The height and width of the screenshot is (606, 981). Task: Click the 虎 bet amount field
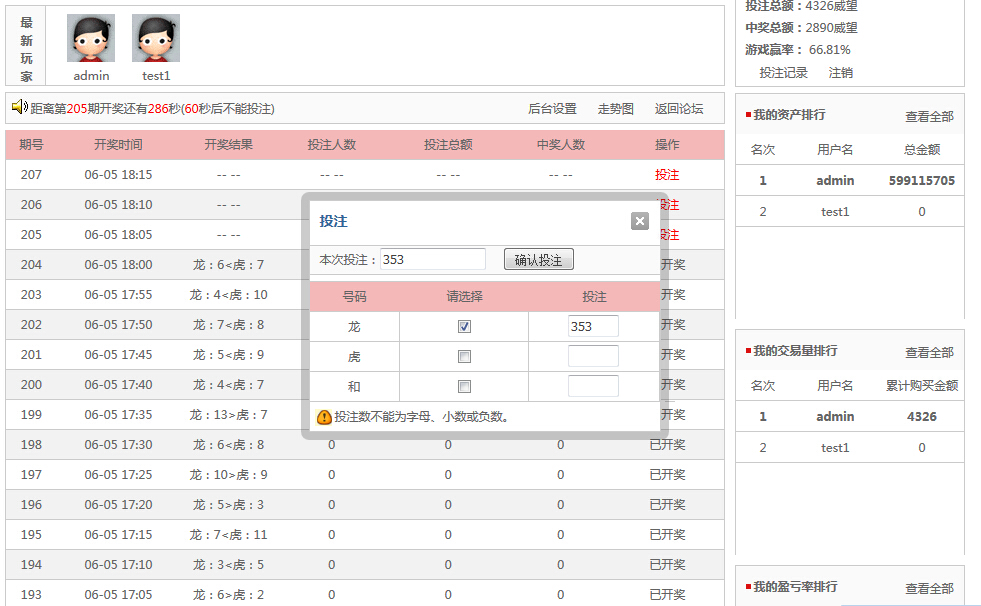[x=593, y=356]
